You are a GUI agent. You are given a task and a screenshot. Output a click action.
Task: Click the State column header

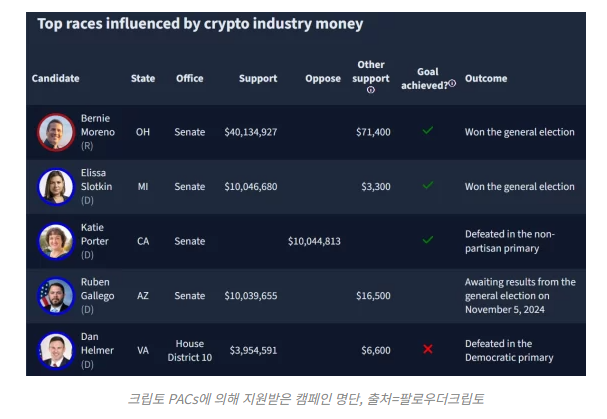(142, 78)
